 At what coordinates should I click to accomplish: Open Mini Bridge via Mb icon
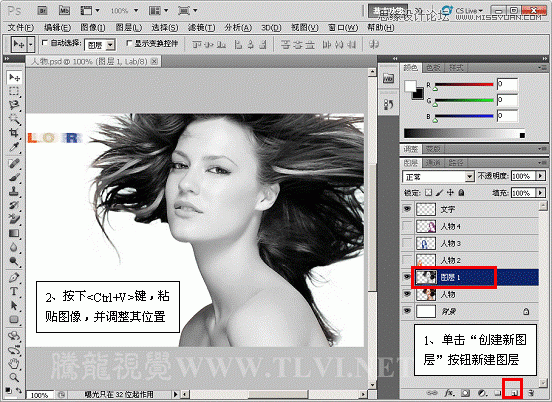[64, 11]
